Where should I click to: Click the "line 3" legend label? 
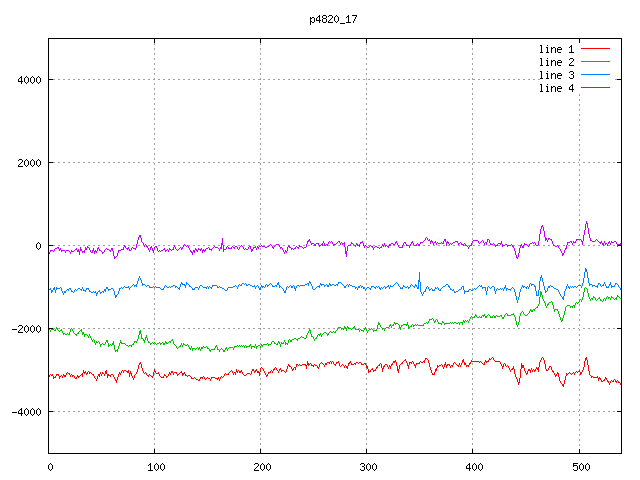(556, 75)
